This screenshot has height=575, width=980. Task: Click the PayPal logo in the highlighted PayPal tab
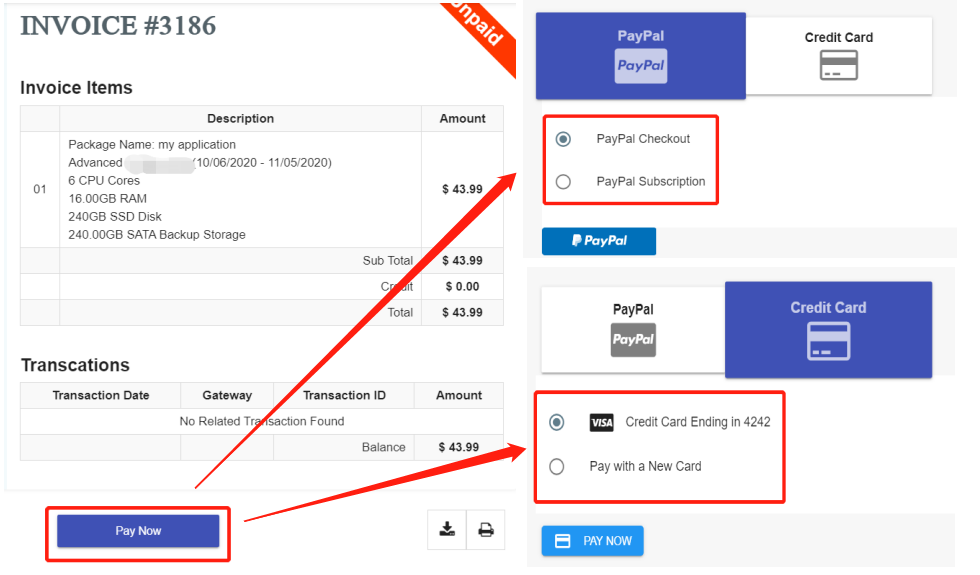point(640,65)
